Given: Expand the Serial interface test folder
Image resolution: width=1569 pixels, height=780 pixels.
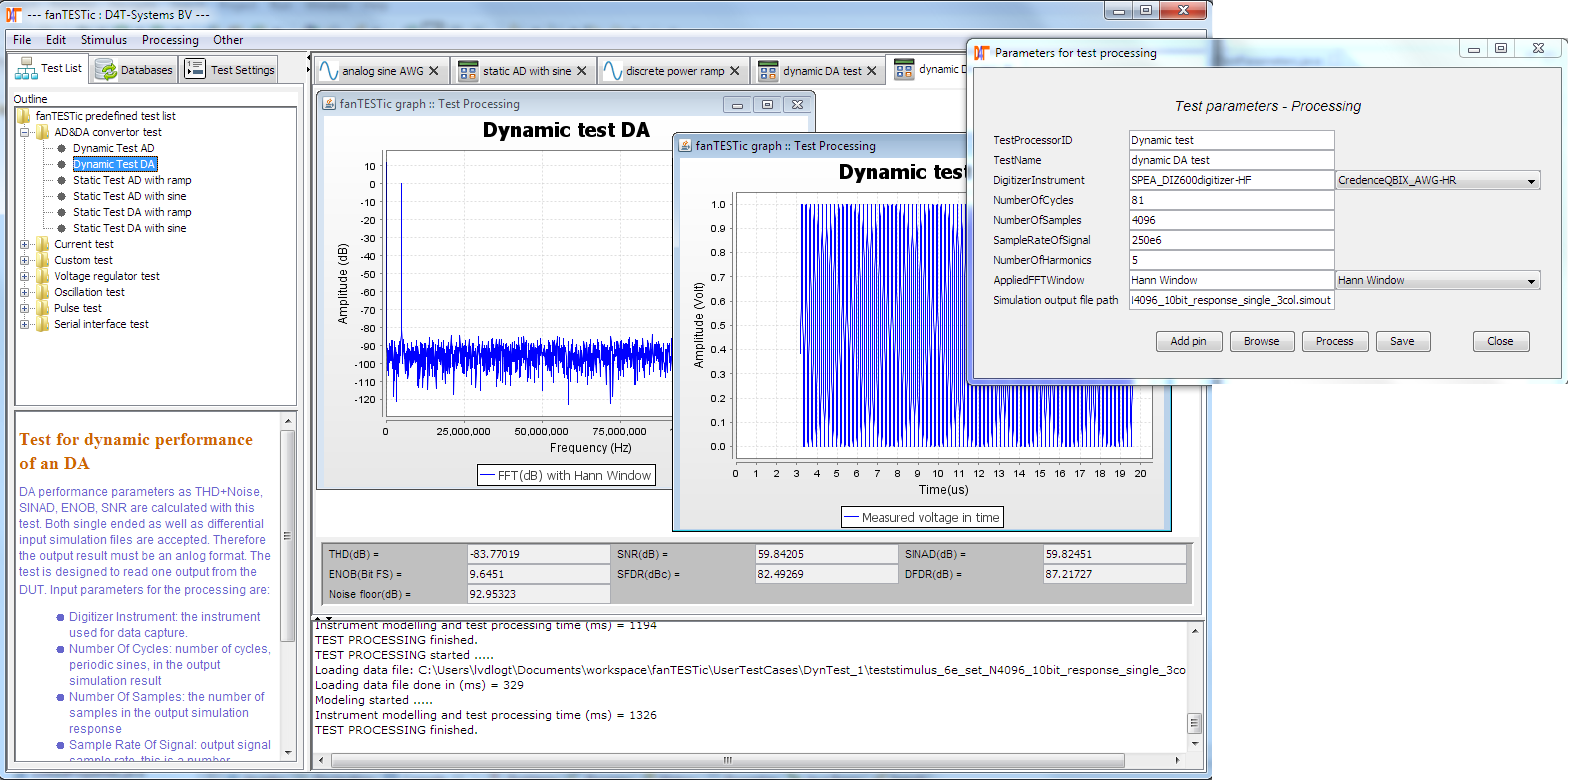Looking at the screenshot, I should click(25, 324).
